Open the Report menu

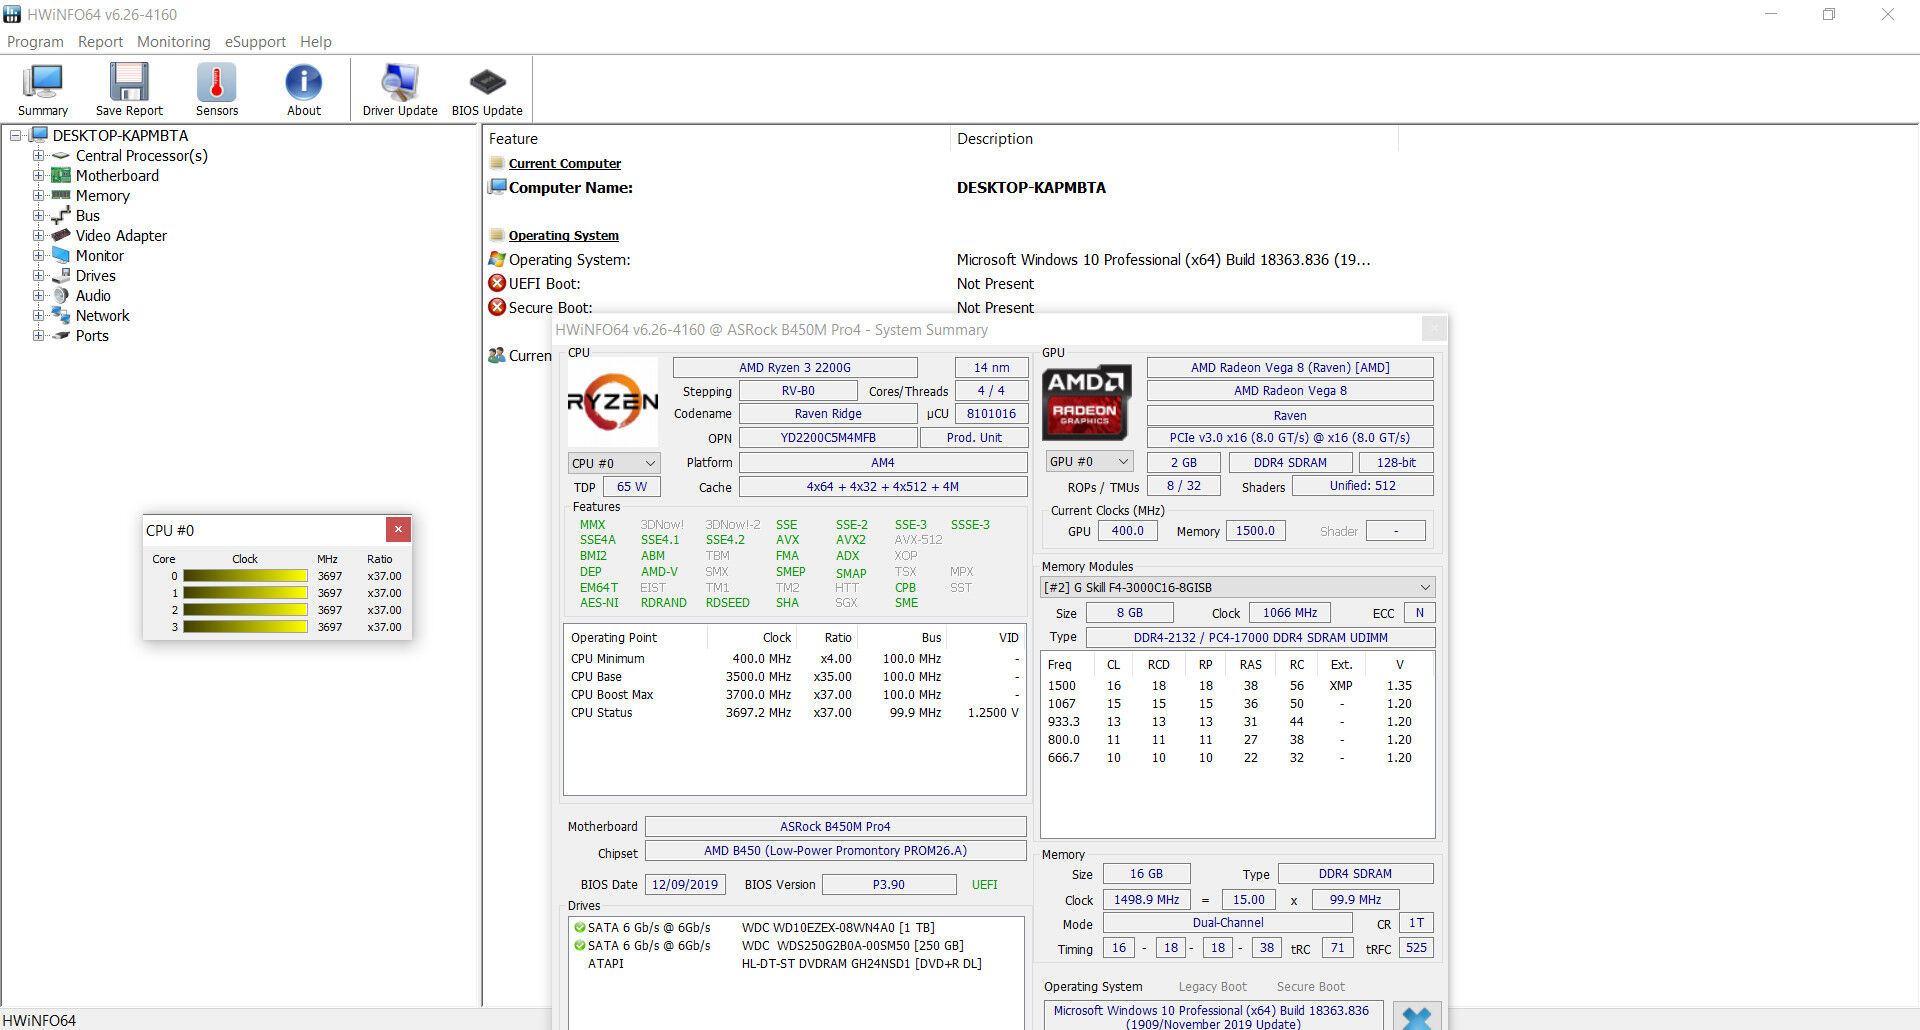coord(100,42)
